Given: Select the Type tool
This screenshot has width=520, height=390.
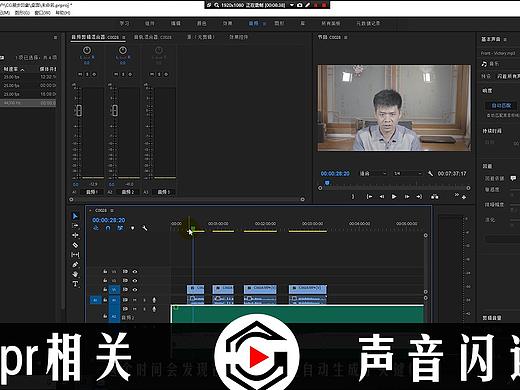Looking at the screenshot, I should [75, 284].
